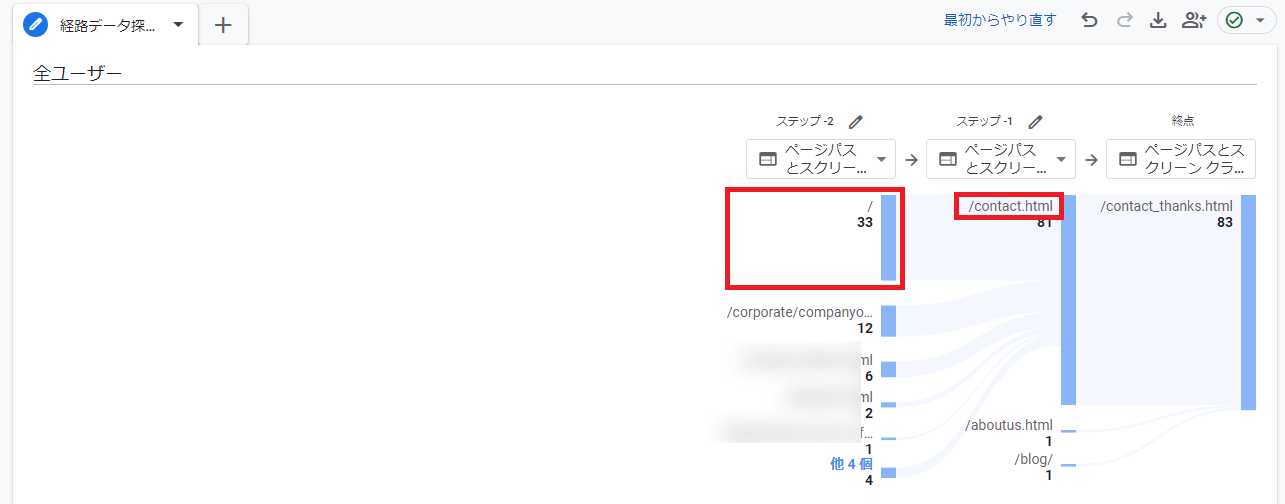Edit Step -1 with pencil icon
The width and height of the screenshot is (1285, 504).
click(x=1035, y=122)
